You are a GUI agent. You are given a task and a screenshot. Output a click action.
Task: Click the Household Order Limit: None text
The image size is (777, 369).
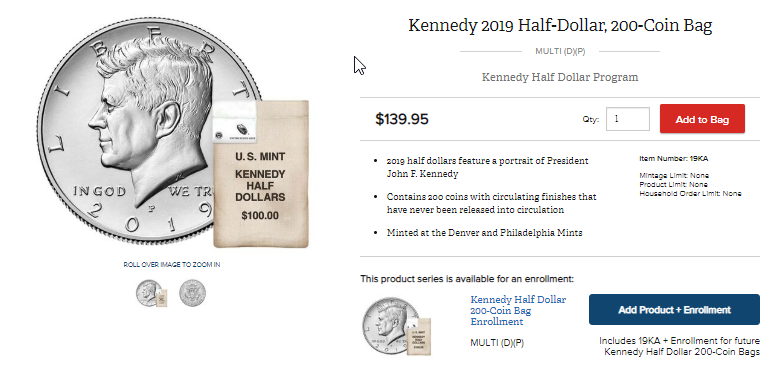pos(690,194)
